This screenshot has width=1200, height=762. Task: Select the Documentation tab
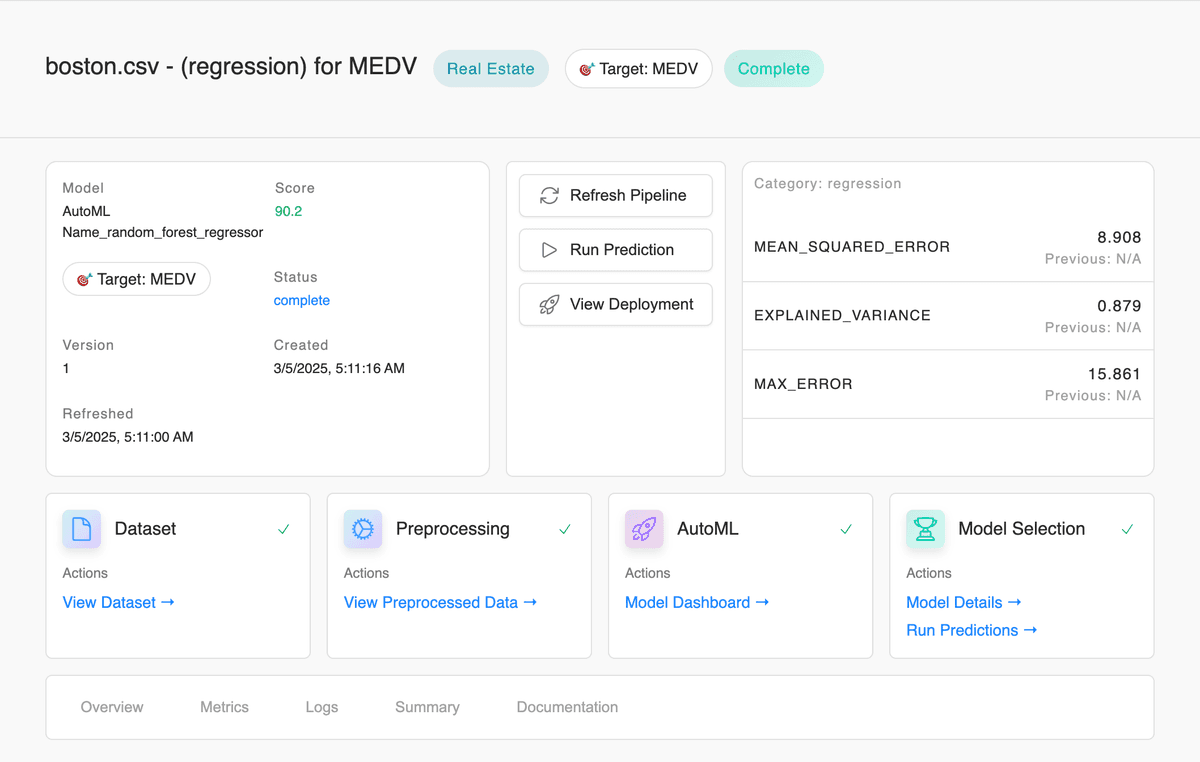(567, 707)
